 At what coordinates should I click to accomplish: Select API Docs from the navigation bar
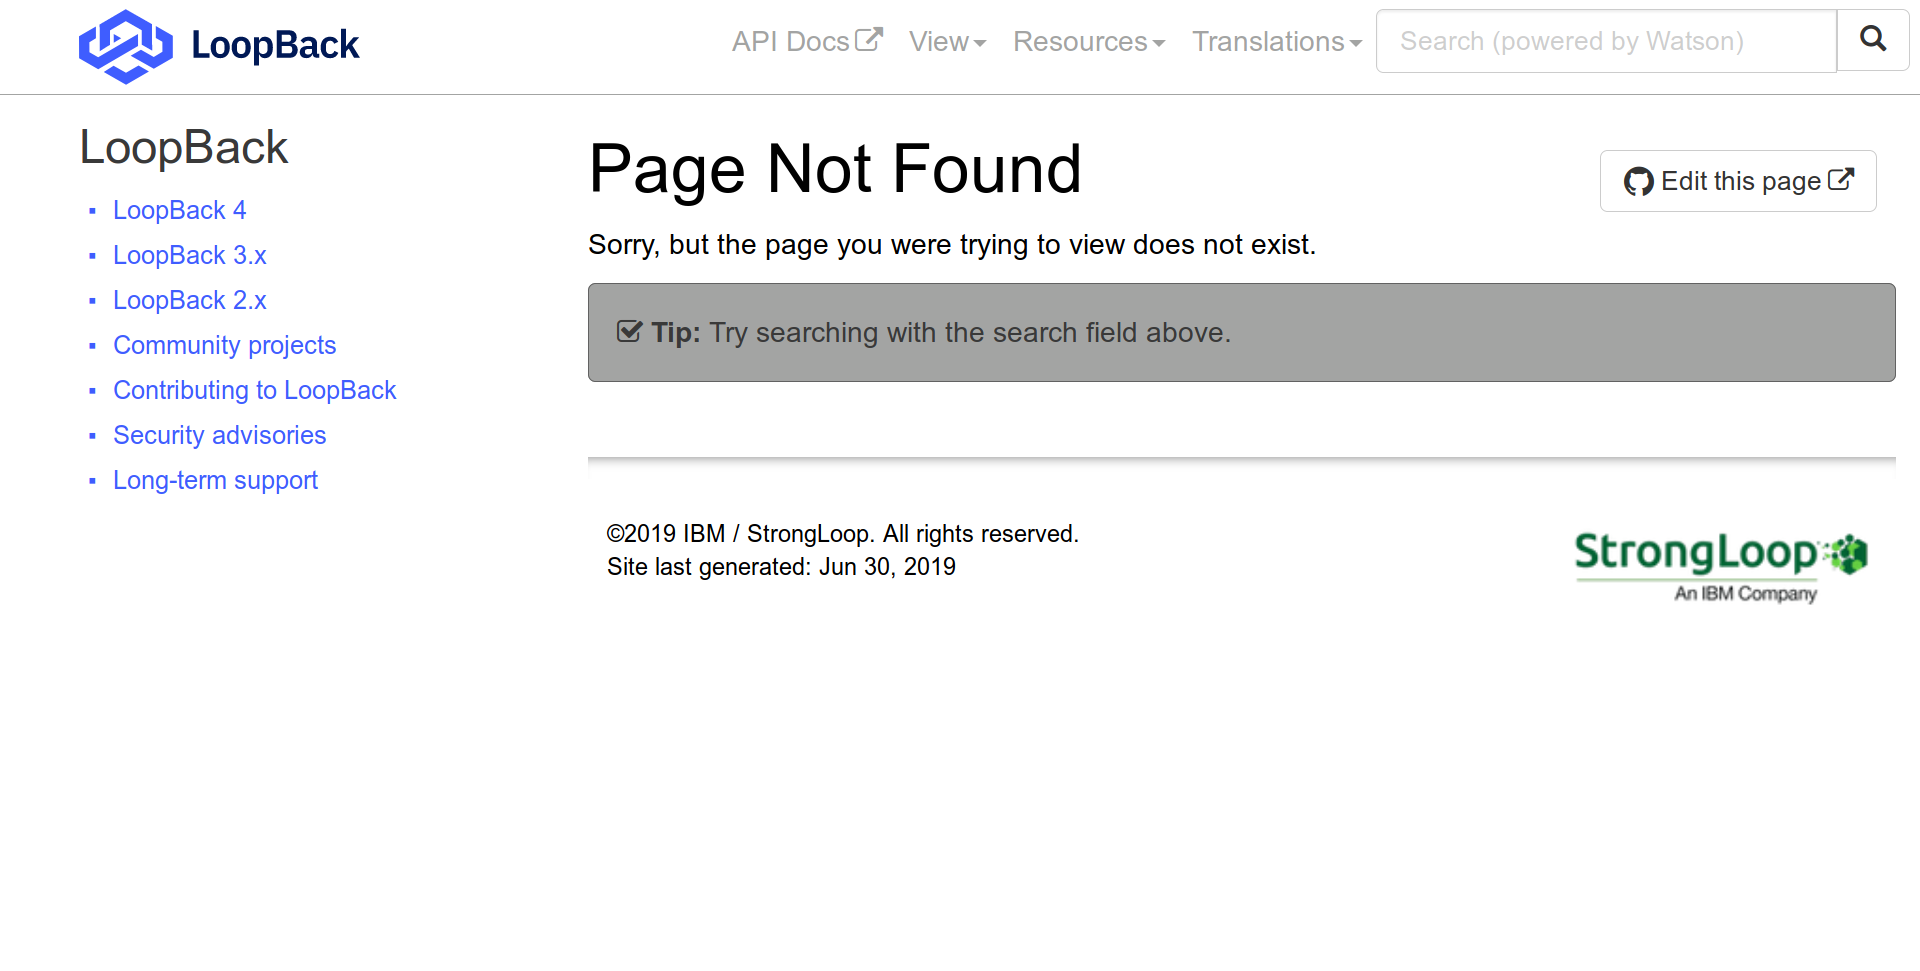pyautogui.click(x=792, y=41)
